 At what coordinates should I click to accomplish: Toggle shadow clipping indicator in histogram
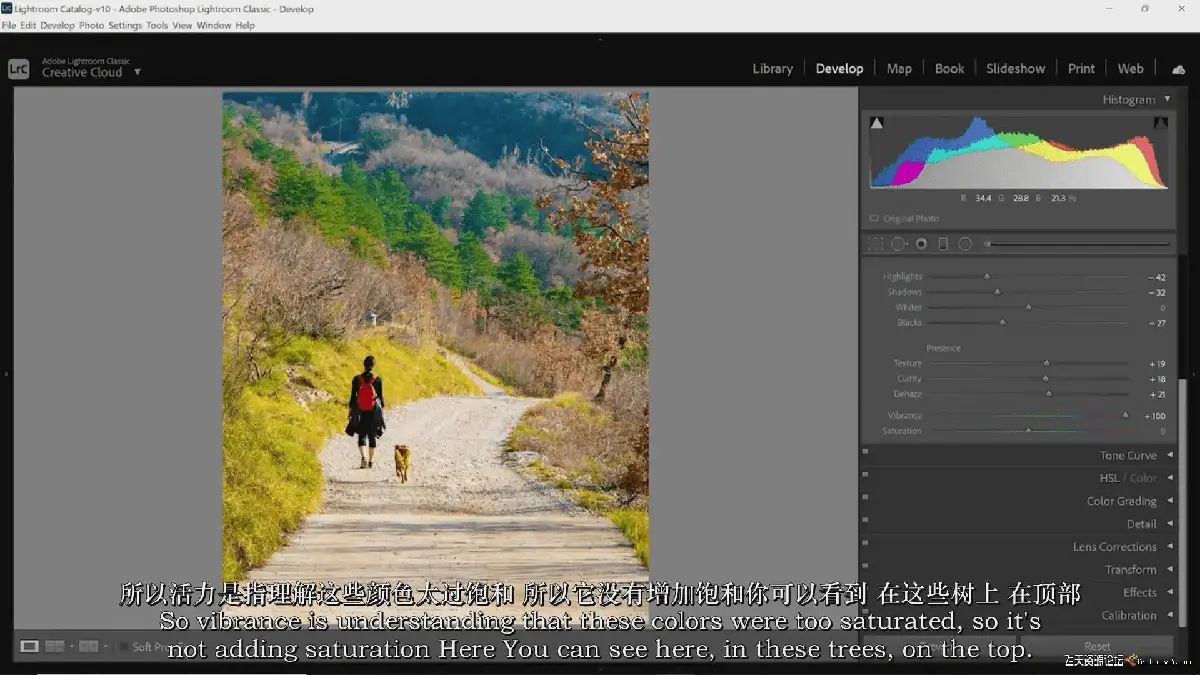point(877,123)
